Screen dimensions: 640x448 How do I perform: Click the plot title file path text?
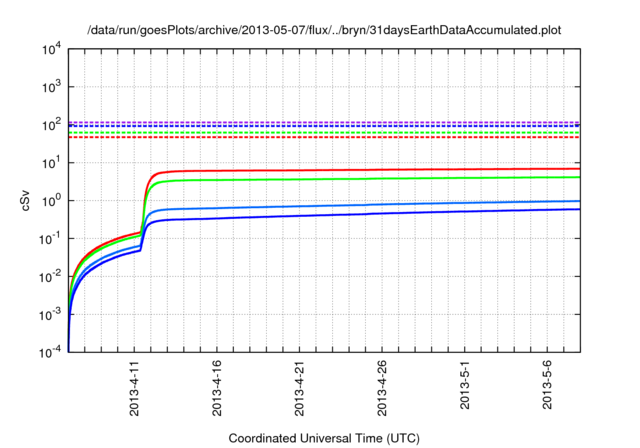(x=324, y=30)
